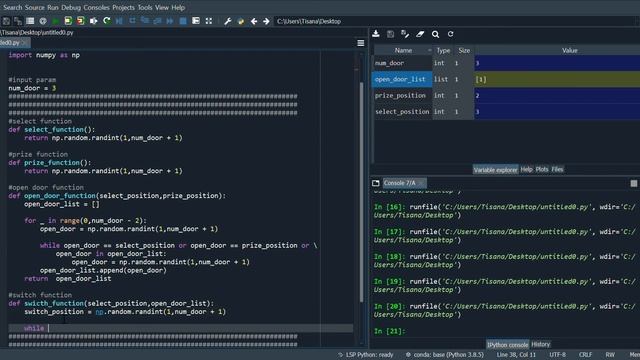Click Maximize current pane icon

tap(196, 21)
